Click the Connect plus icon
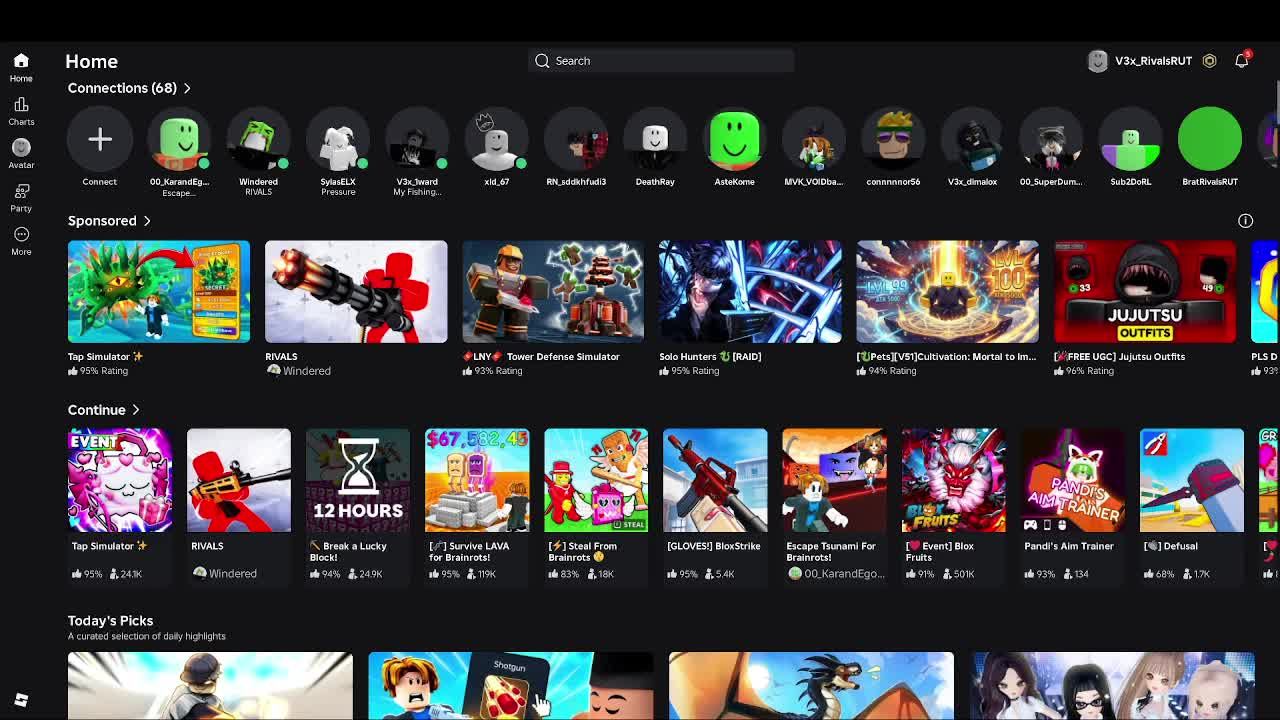Image resolution: width=1280 pixels, height=720 pixels. [100, 139]
